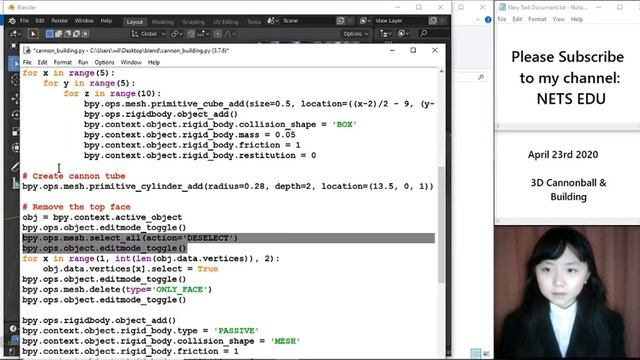Image resolution: width=640 pixels, height=360 pixels.
Task: Open Notepad View menu
Action: [558, 19]
